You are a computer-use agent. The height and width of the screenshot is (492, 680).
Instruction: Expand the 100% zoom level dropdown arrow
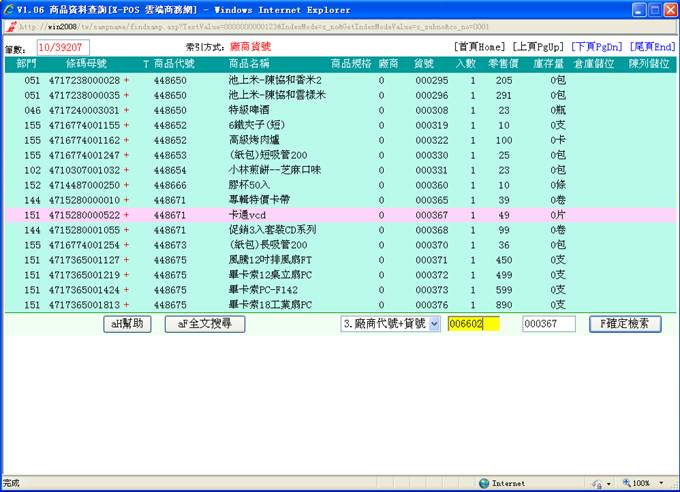click(662, 483)
